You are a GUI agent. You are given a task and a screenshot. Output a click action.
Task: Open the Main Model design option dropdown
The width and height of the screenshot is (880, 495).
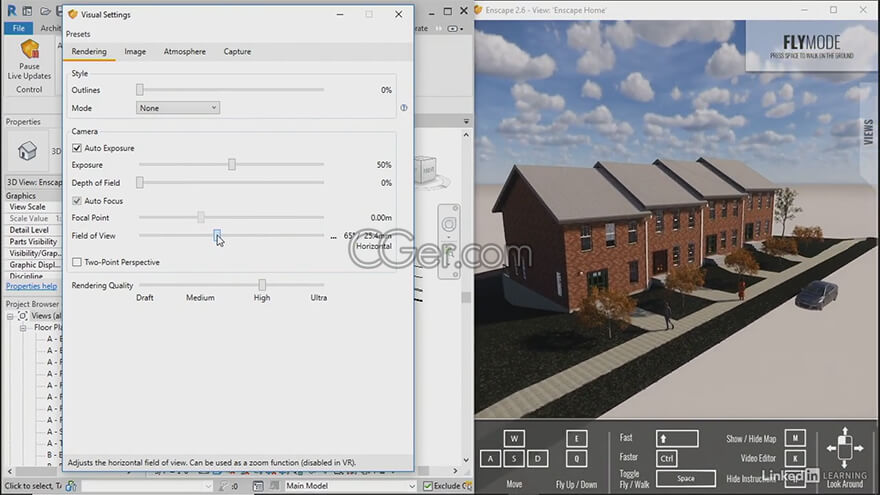click(350, 486)
